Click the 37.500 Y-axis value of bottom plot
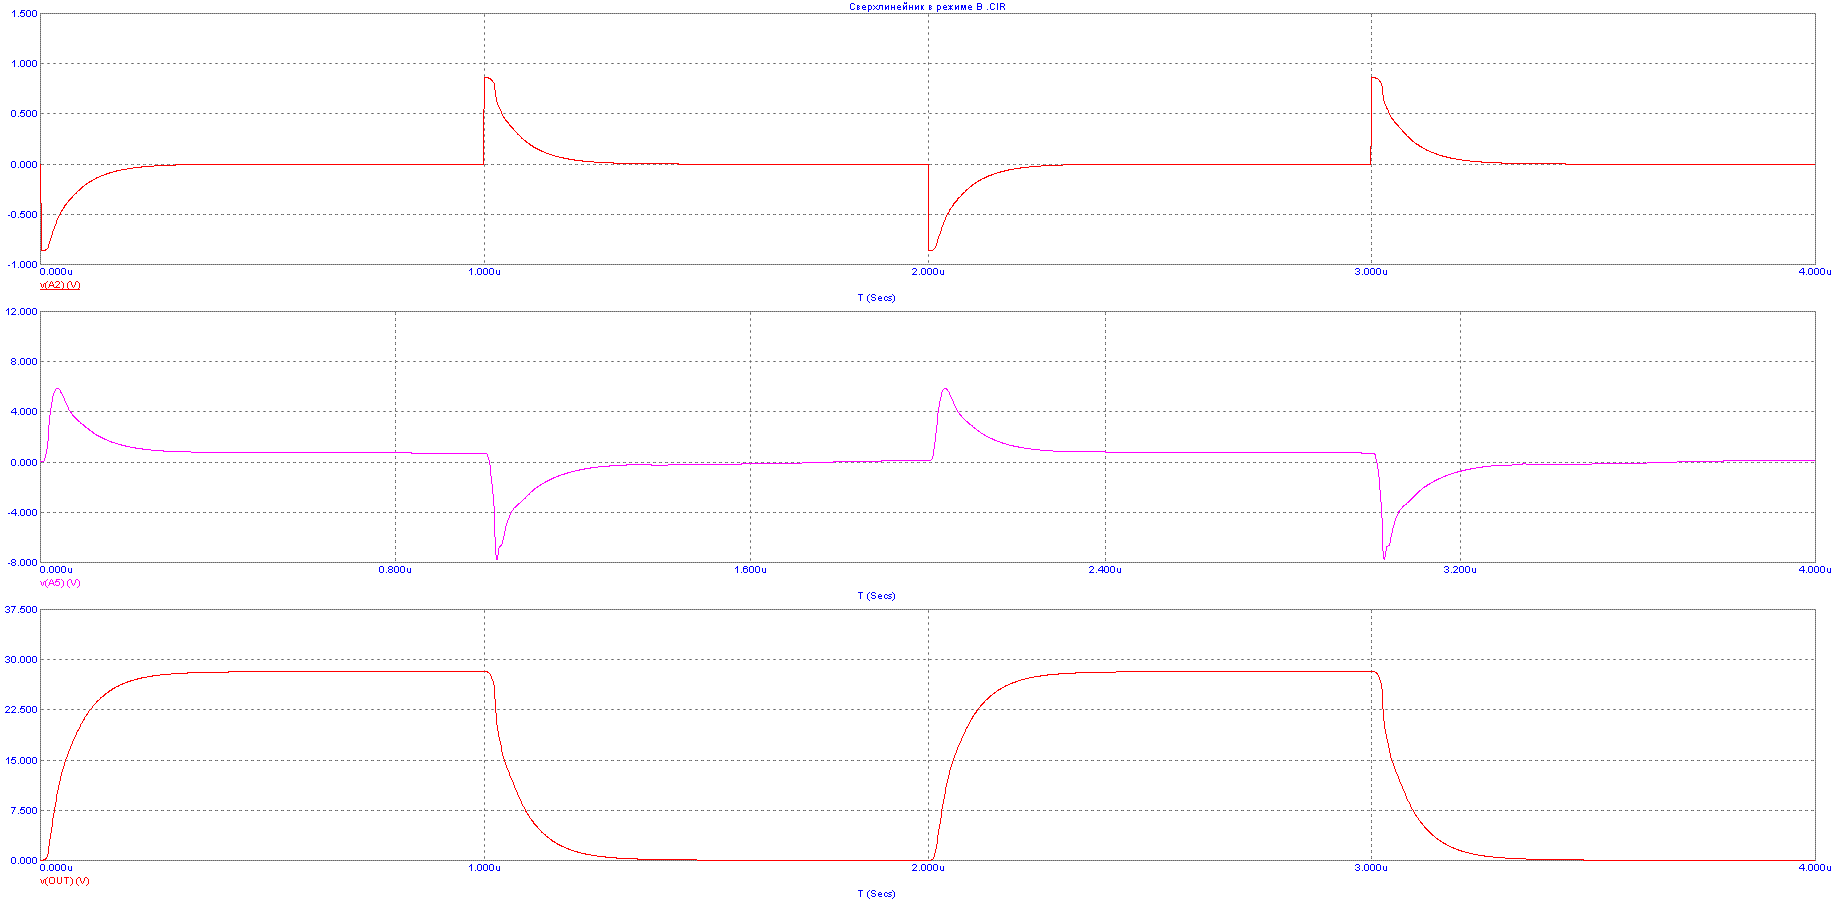The width and height of the screenshot is (1842, 904). click(21, 610)
